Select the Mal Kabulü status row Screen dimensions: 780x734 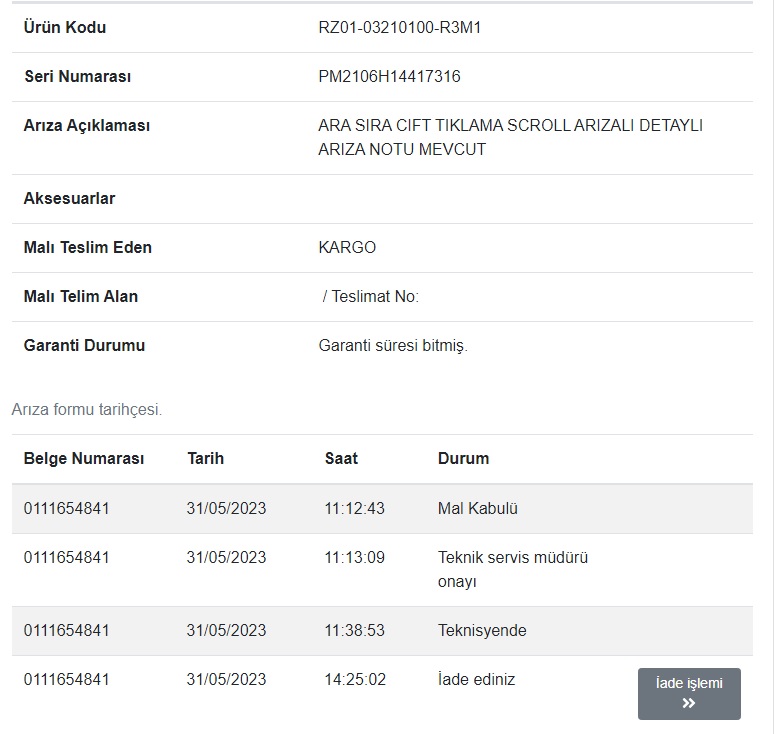pos(382,509)
